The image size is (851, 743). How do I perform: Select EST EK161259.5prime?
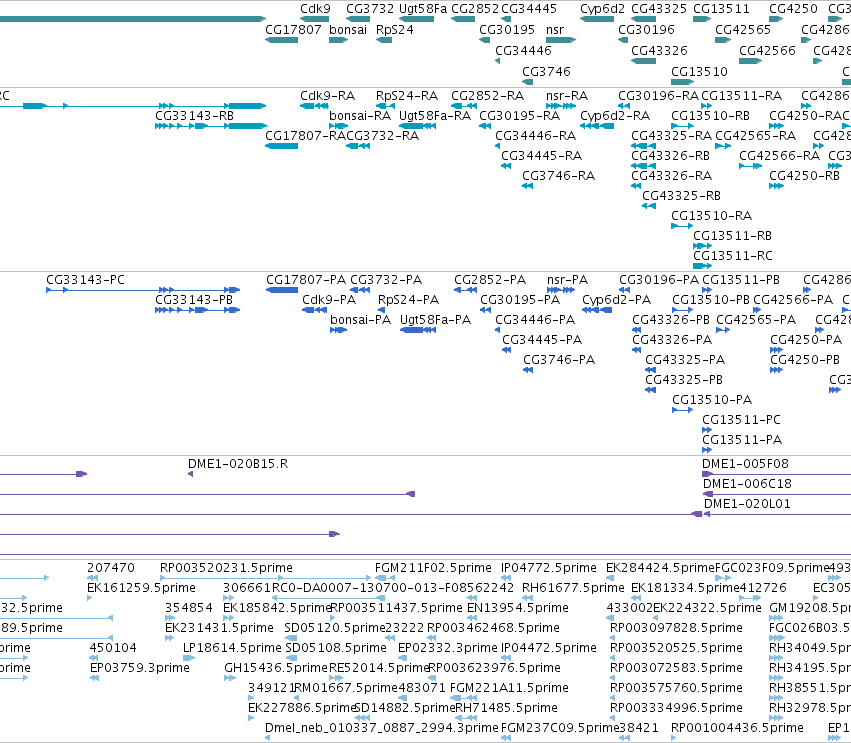[x=141, y=588]
